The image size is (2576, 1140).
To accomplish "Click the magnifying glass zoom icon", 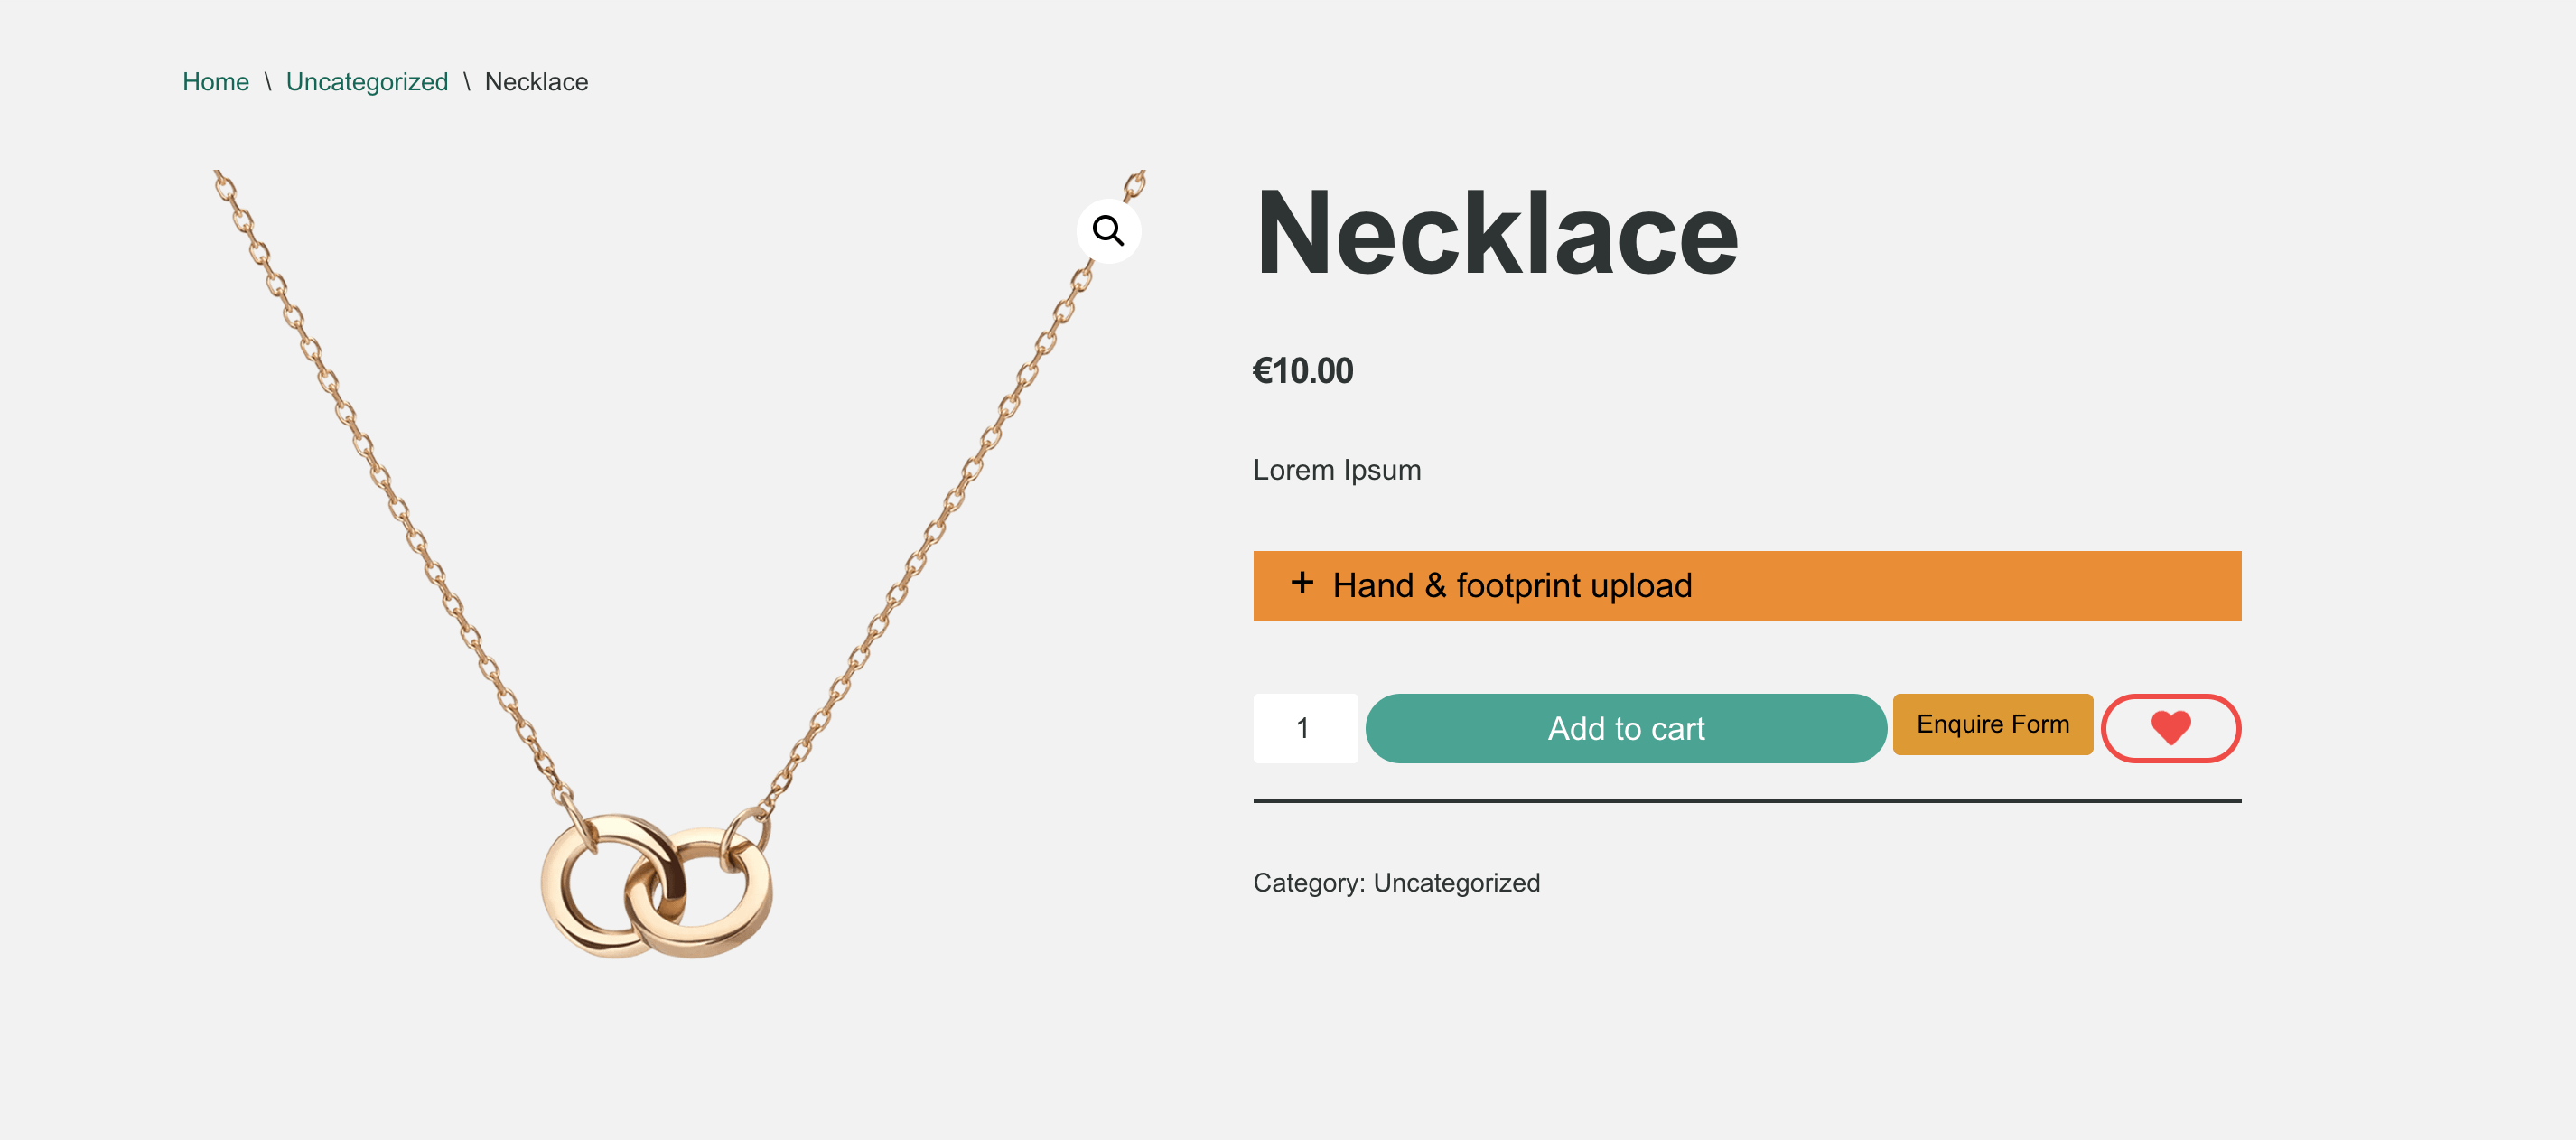I will tap(1107, 231).
